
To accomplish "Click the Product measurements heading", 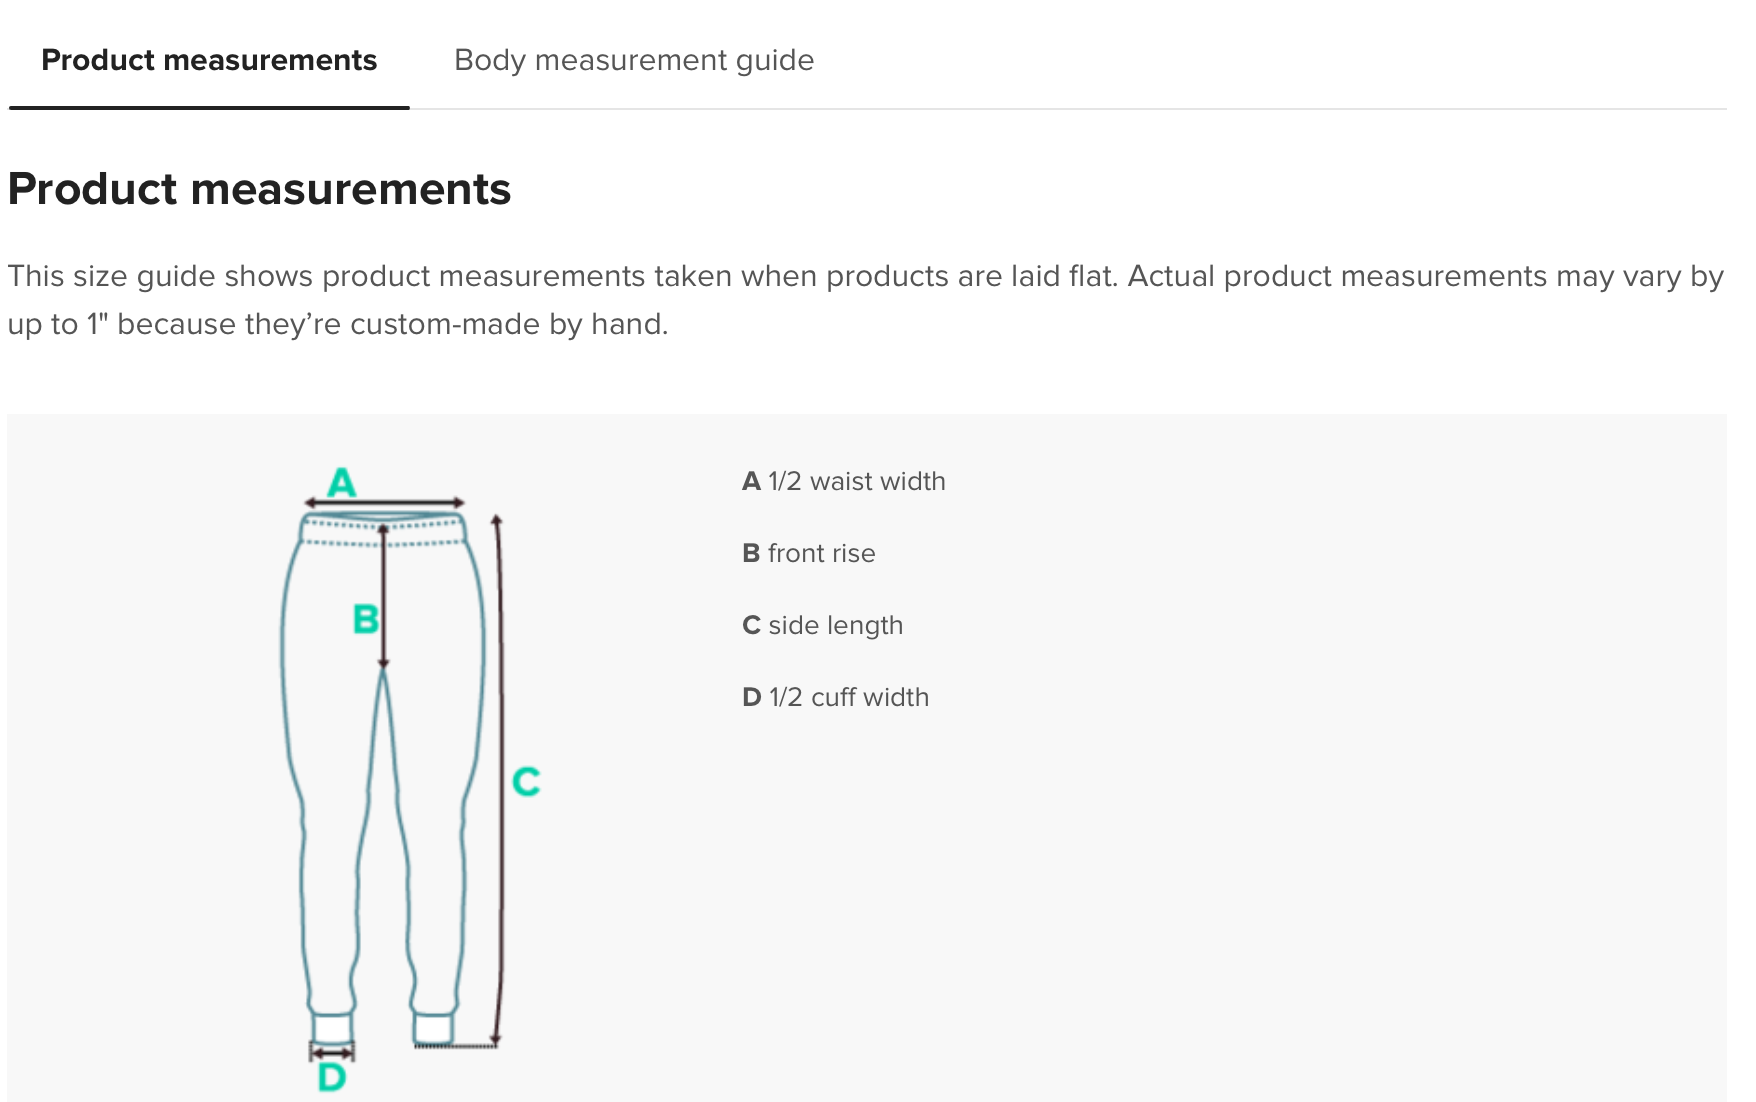I will (x=259, y=189).
